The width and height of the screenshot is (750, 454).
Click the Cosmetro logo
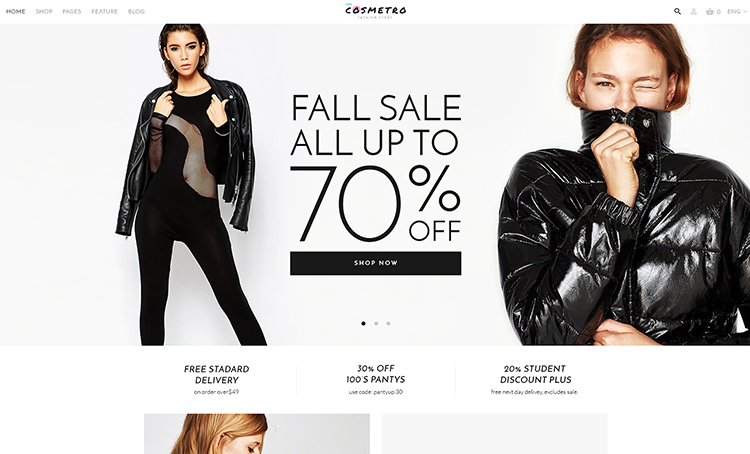pos(375,11)
